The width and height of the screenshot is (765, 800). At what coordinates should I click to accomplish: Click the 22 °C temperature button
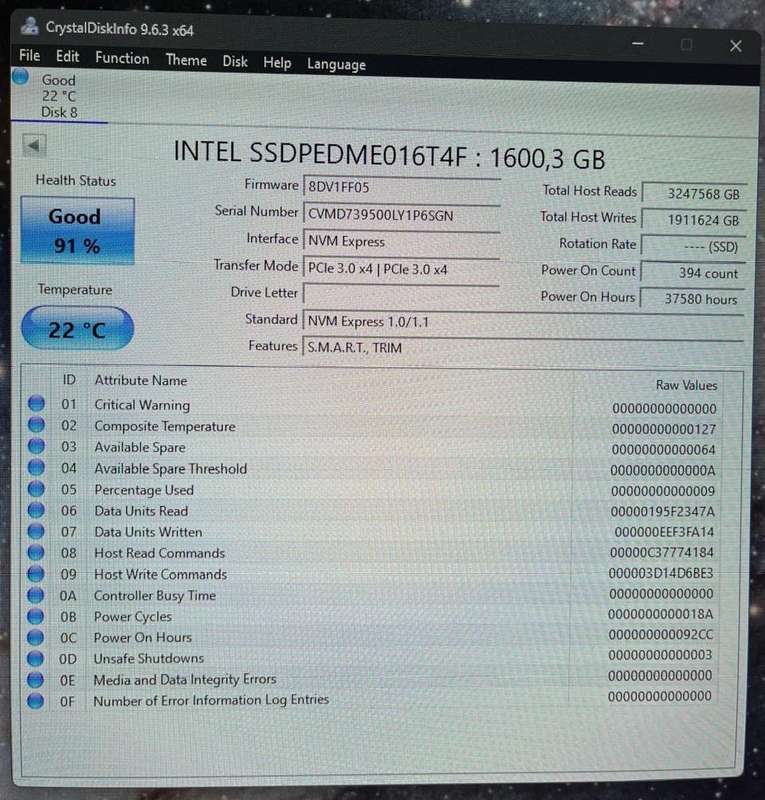pyautogui.click(x=77, y=329)
